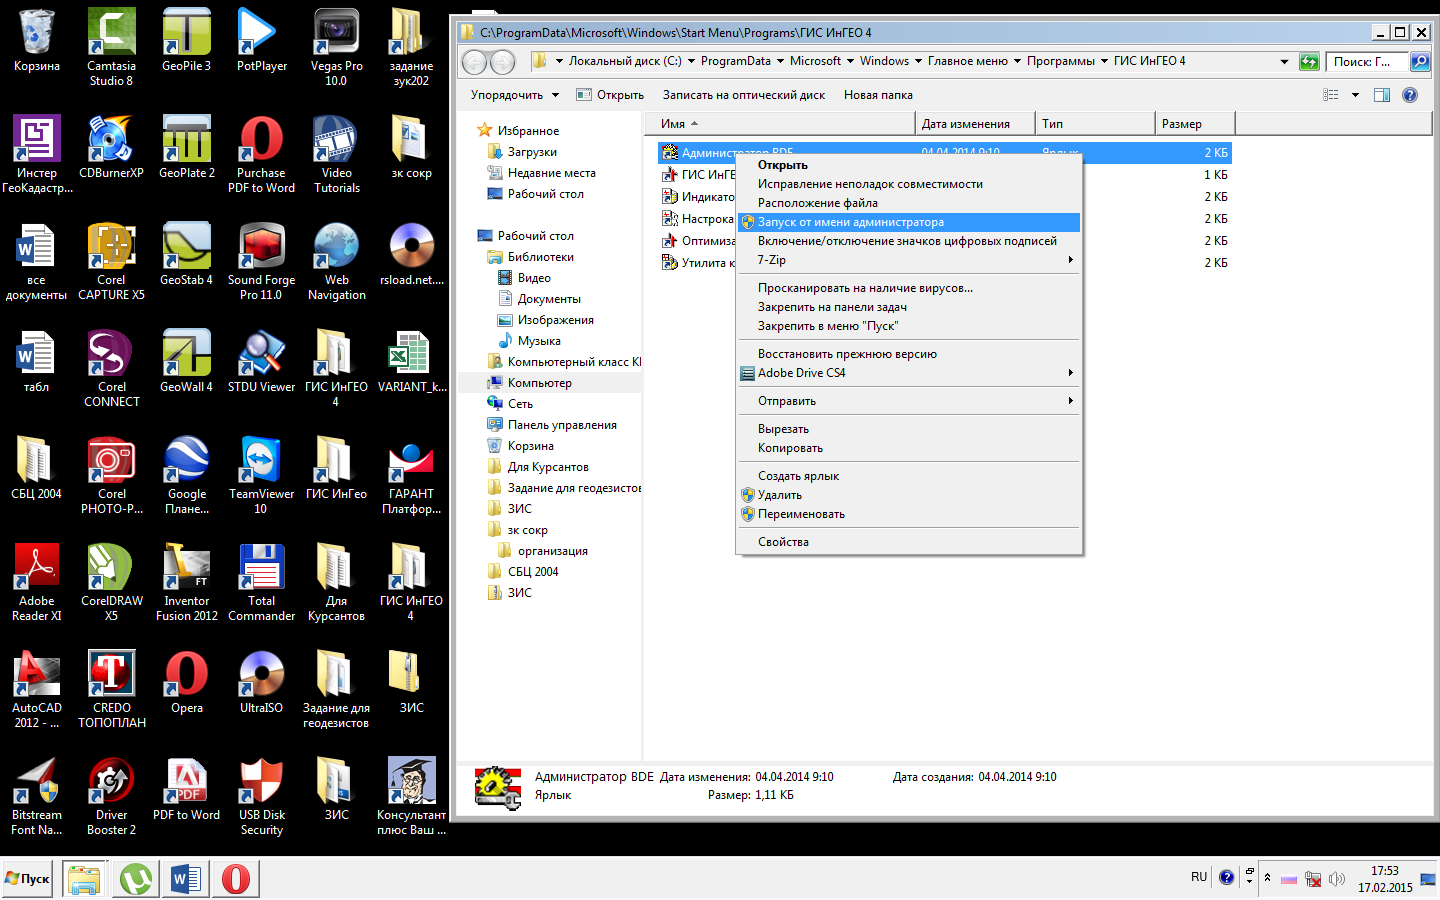The height and width of the screenshot is (900, 1440).
Task: Open Purchase PDF to Word icon
Action: point(261,154)
